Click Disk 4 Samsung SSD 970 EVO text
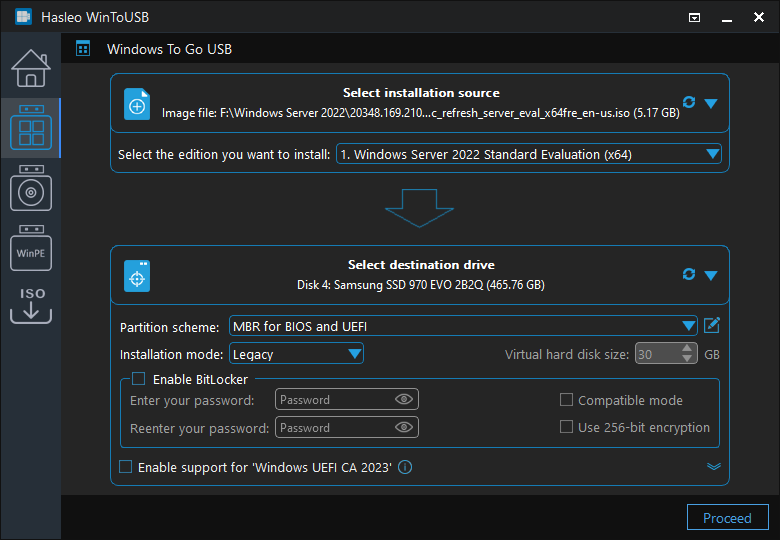Viewport: 780px width, 540px height. click(421, 285)
